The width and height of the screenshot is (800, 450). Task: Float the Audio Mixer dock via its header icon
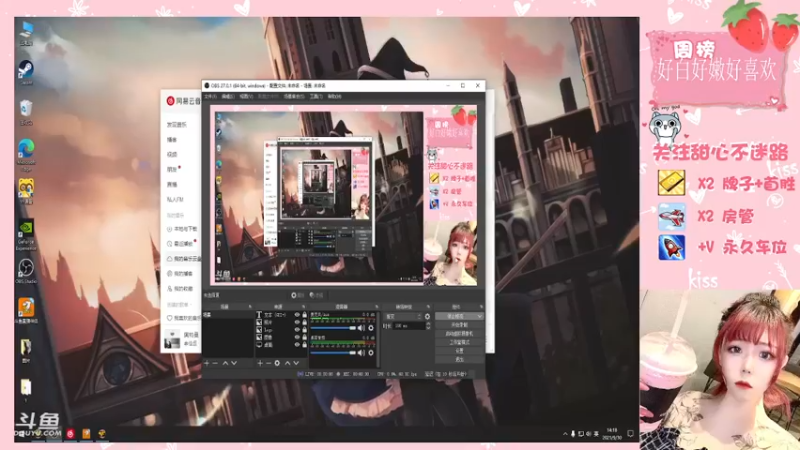click(x=376, y=307)
